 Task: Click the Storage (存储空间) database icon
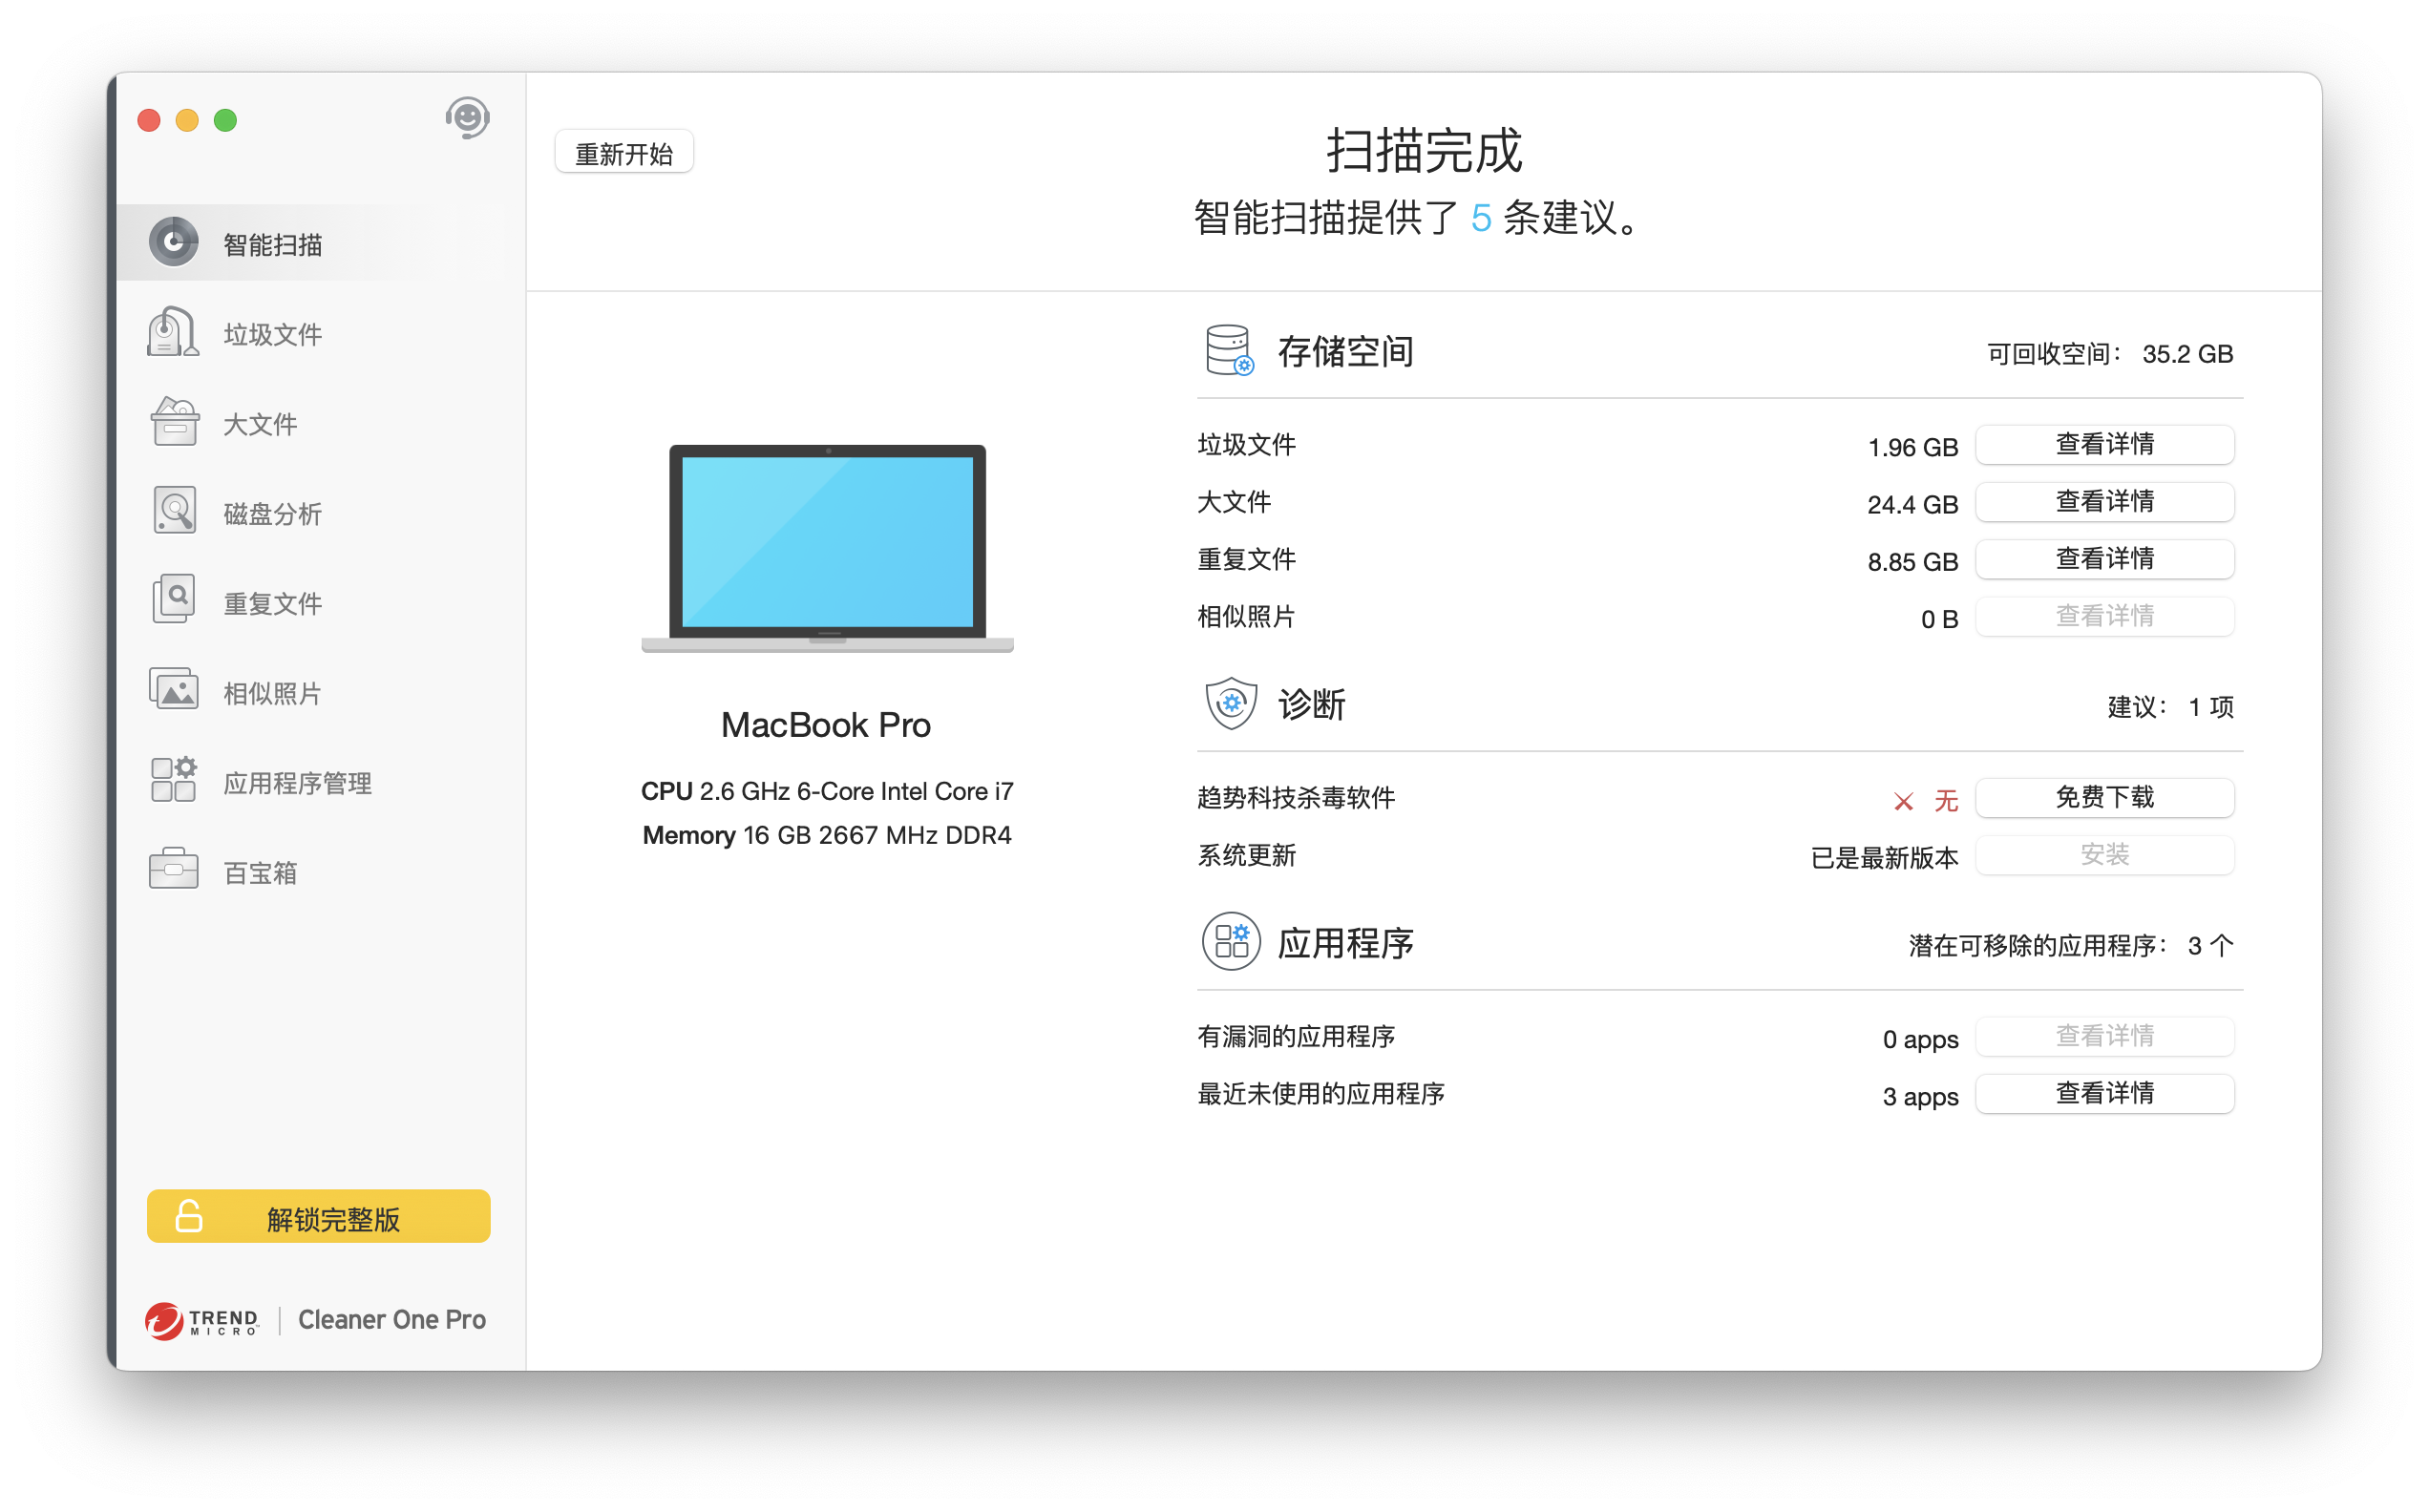(1229, 351)
